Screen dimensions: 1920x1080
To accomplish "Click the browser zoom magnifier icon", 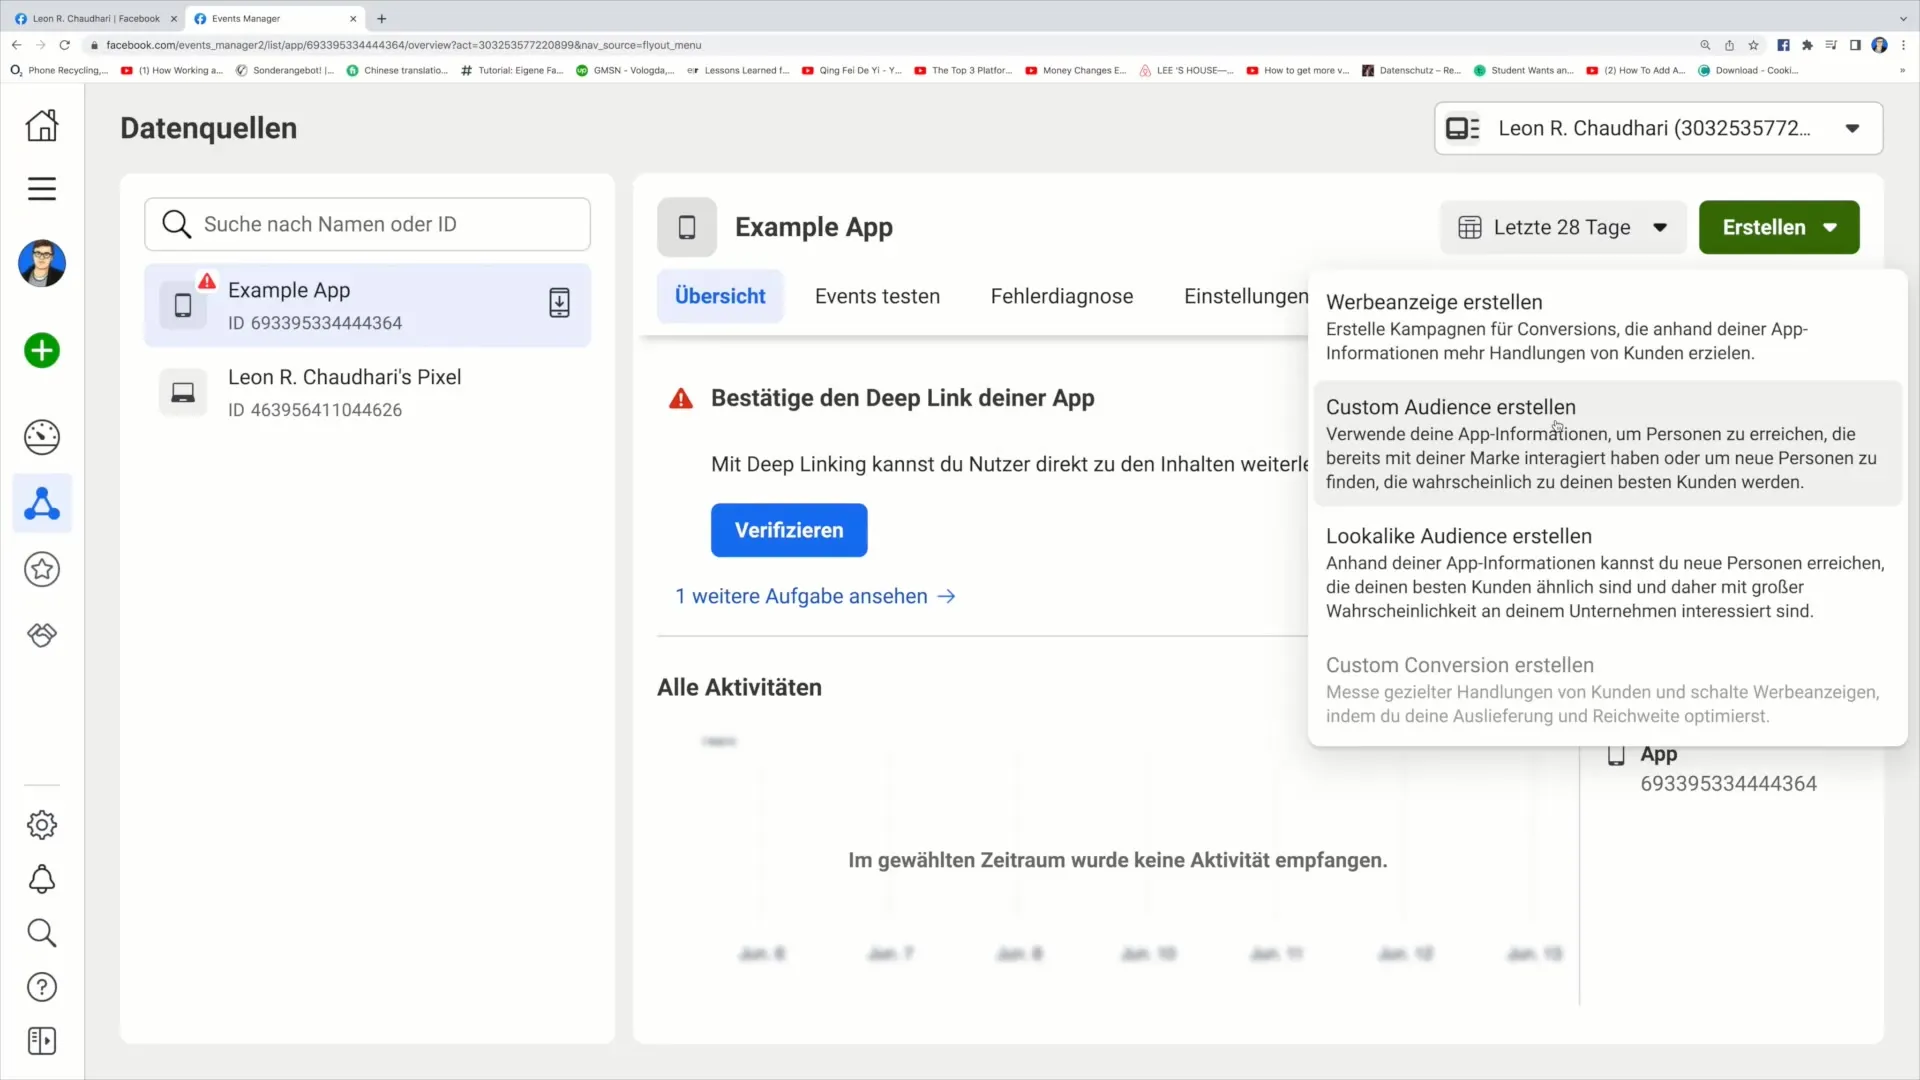I will click(1705, 45).
